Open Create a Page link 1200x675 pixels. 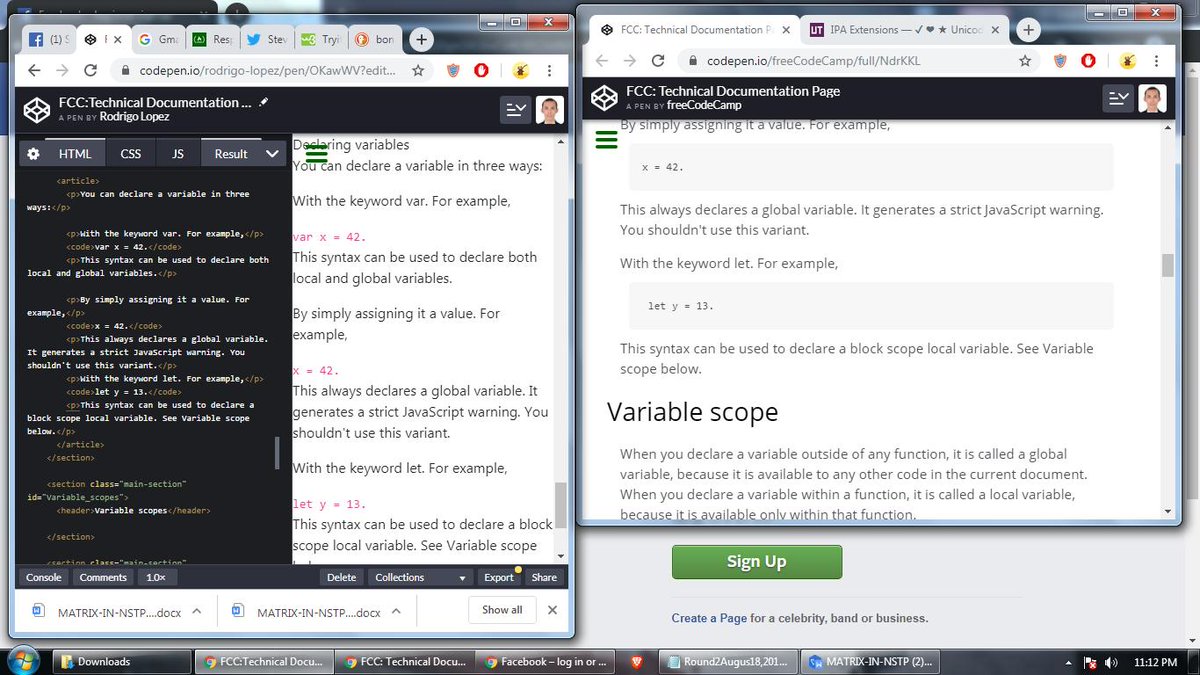[x=709, y=618]
